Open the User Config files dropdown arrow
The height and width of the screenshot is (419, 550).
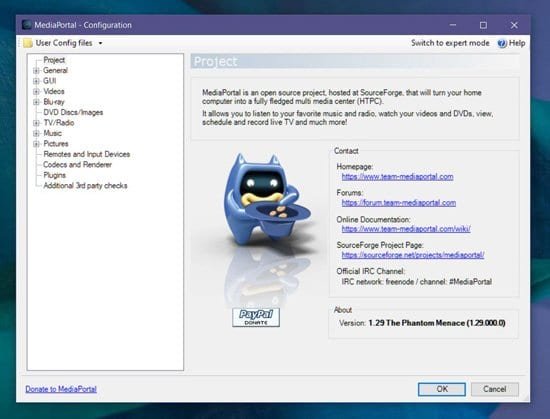point(100,43)
